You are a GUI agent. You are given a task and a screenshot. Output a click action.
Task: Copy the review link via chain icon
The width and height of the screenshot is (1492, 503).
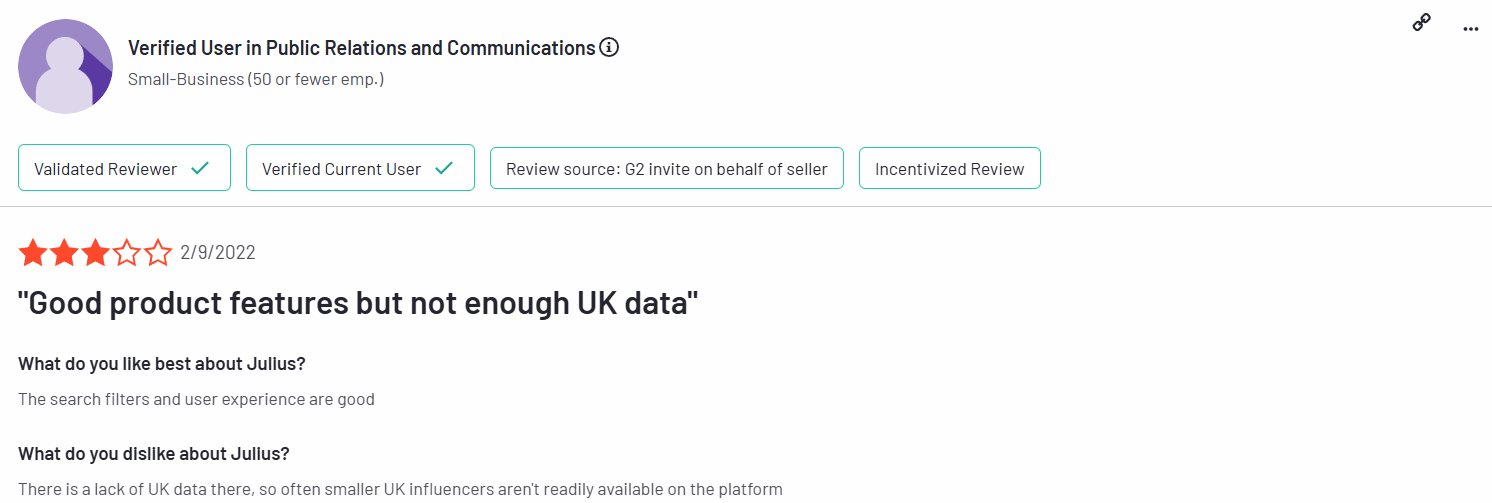(1421, 23)
